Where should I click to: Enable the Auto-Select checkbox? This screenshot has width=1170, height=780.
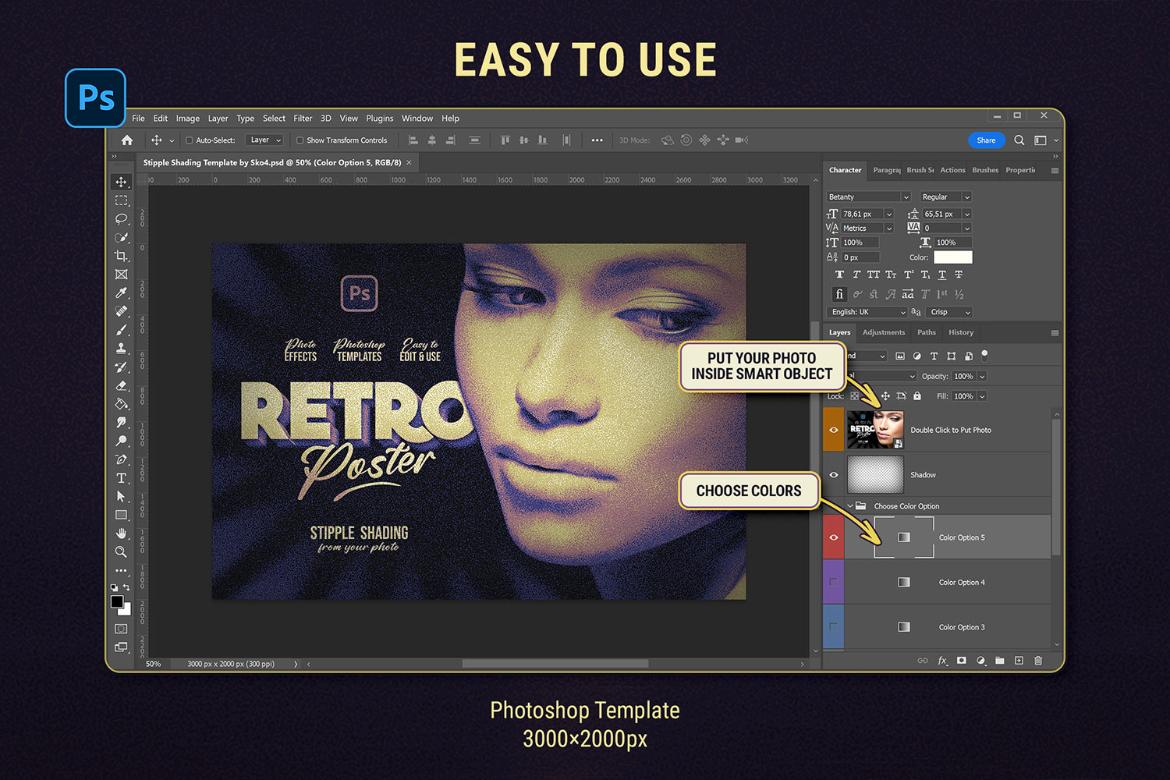(189, 140)
